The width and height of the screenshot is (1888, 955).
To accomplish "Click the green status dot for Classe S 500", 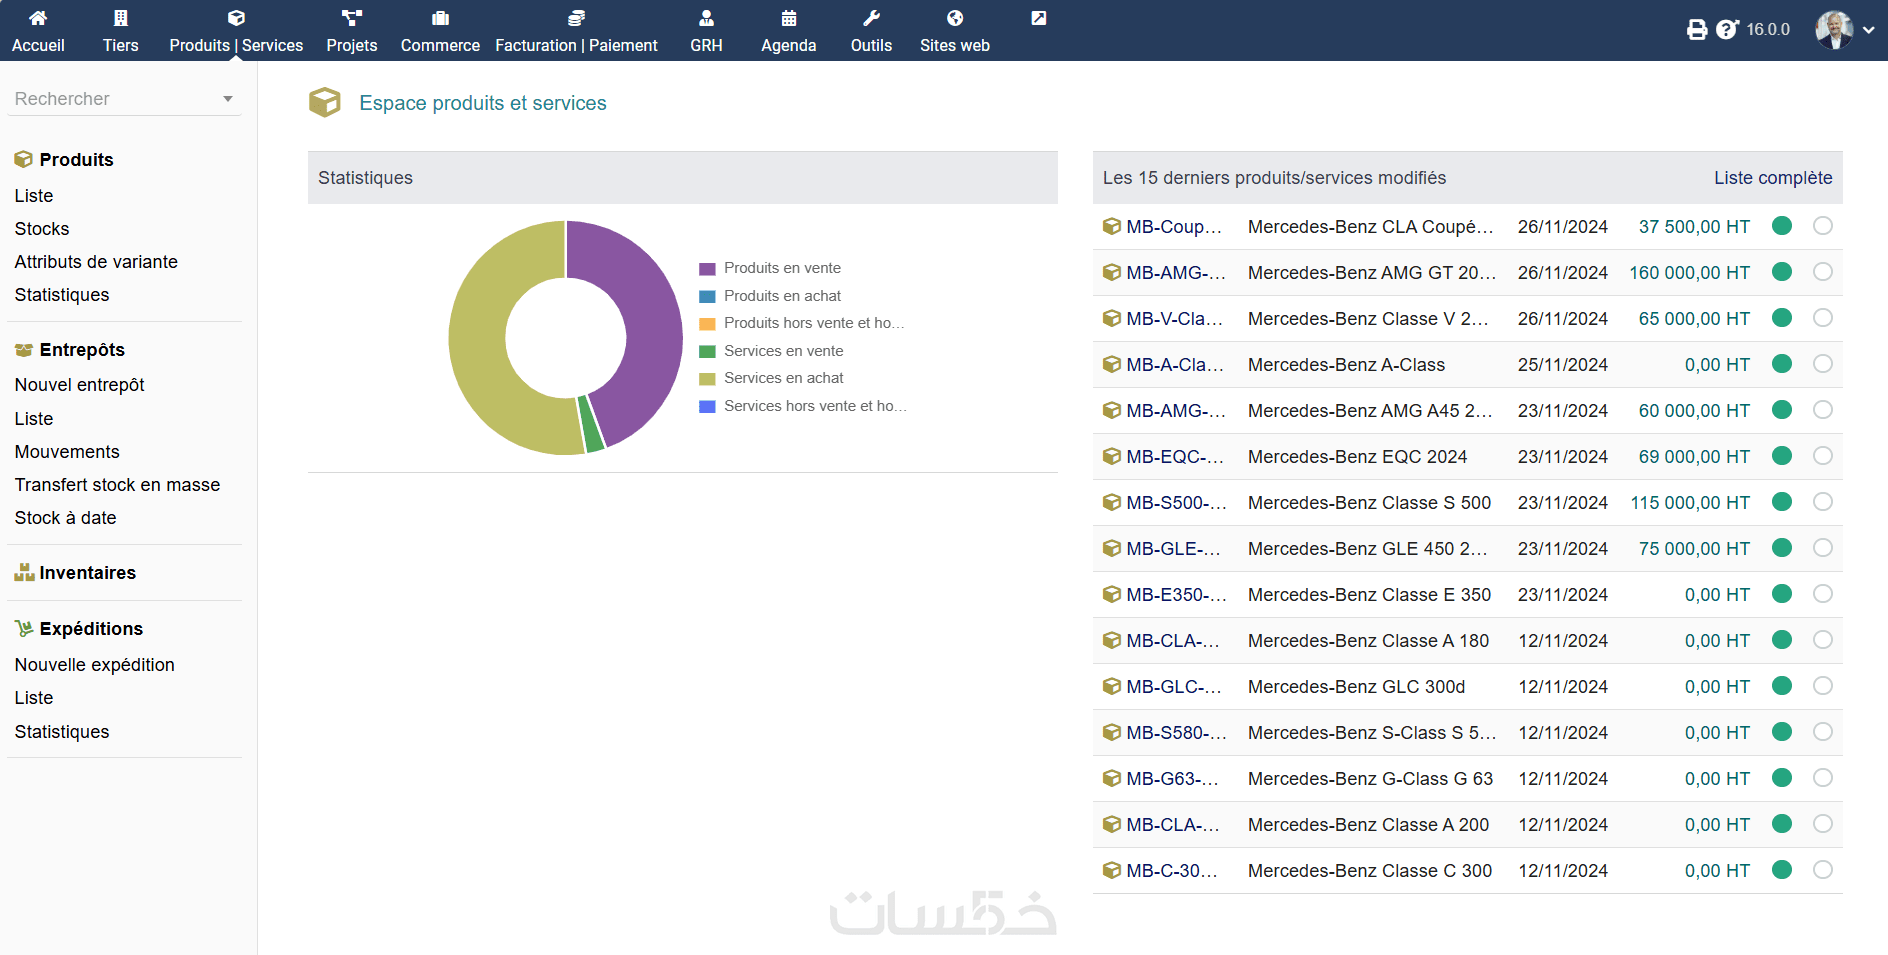I will pyautogui.click(x=1782, y=502).
